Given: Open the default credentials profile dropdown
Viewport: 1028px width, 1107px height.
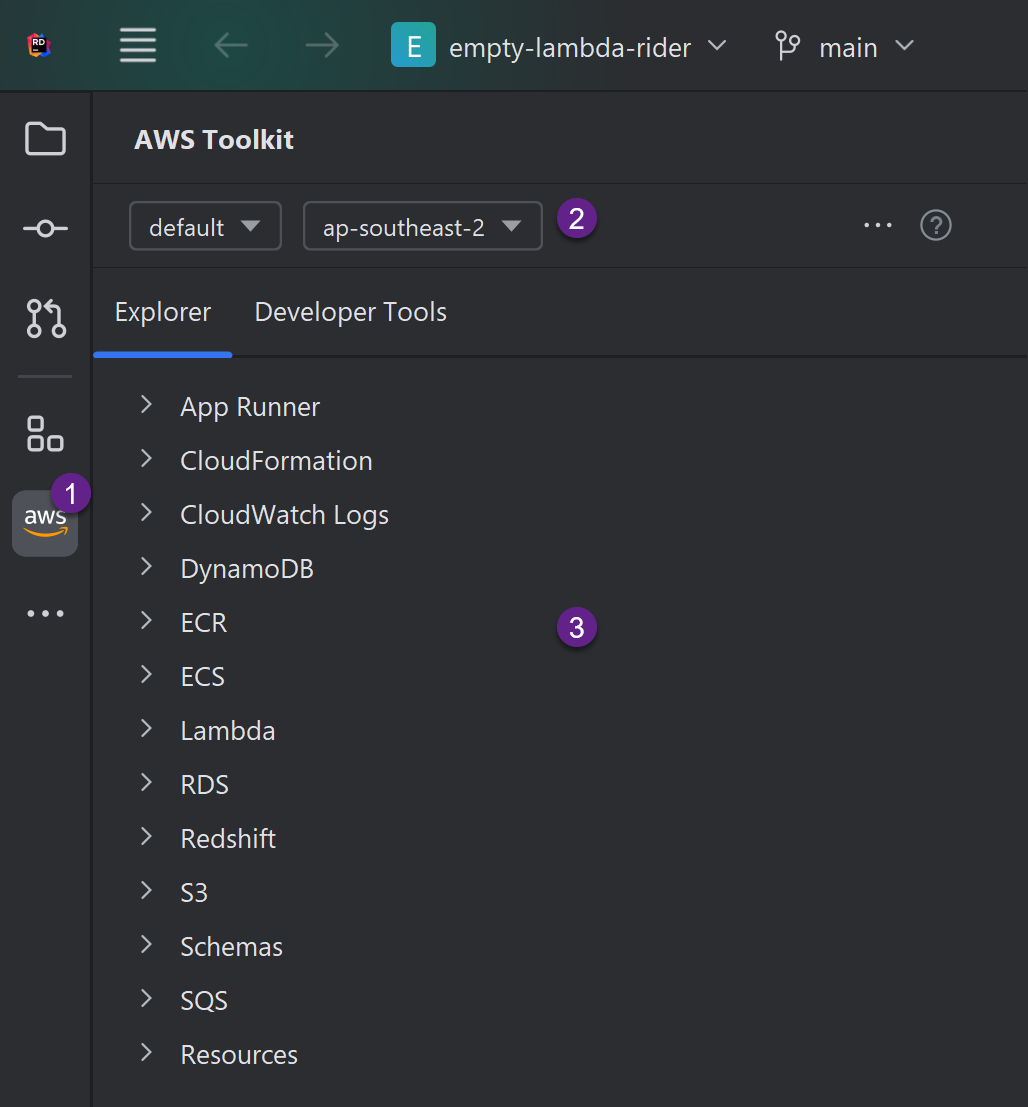Looking at the screenshot, I should (205, 226).
